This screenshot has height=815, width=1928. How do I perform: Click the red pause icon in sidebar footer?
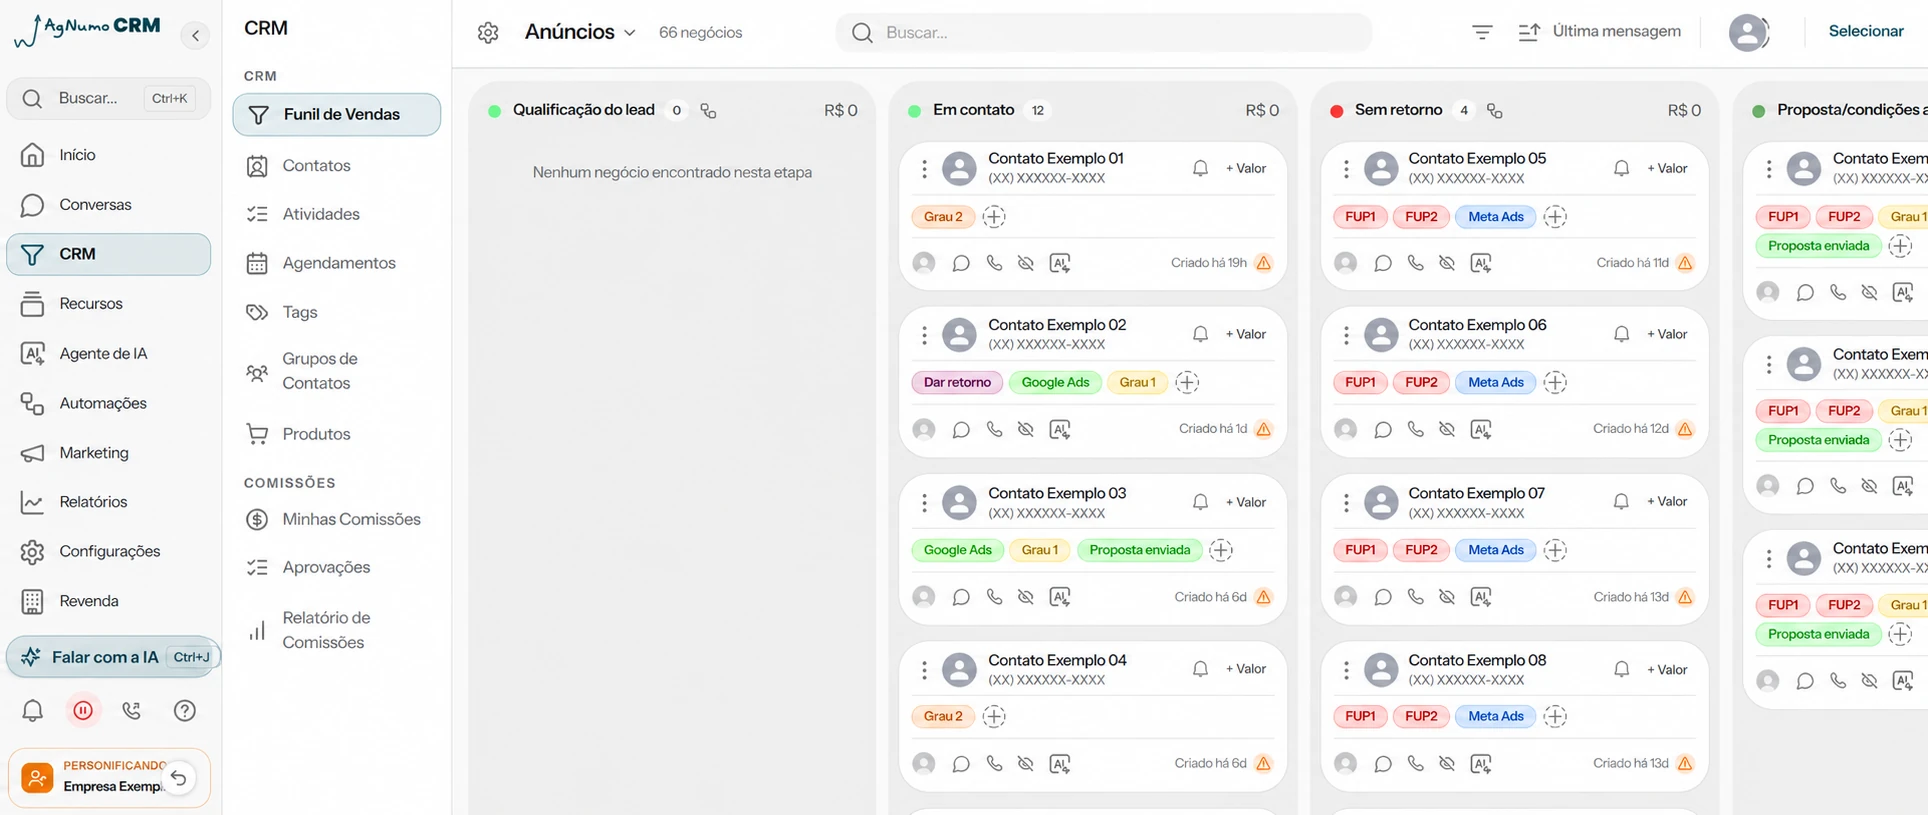(83, 710)
